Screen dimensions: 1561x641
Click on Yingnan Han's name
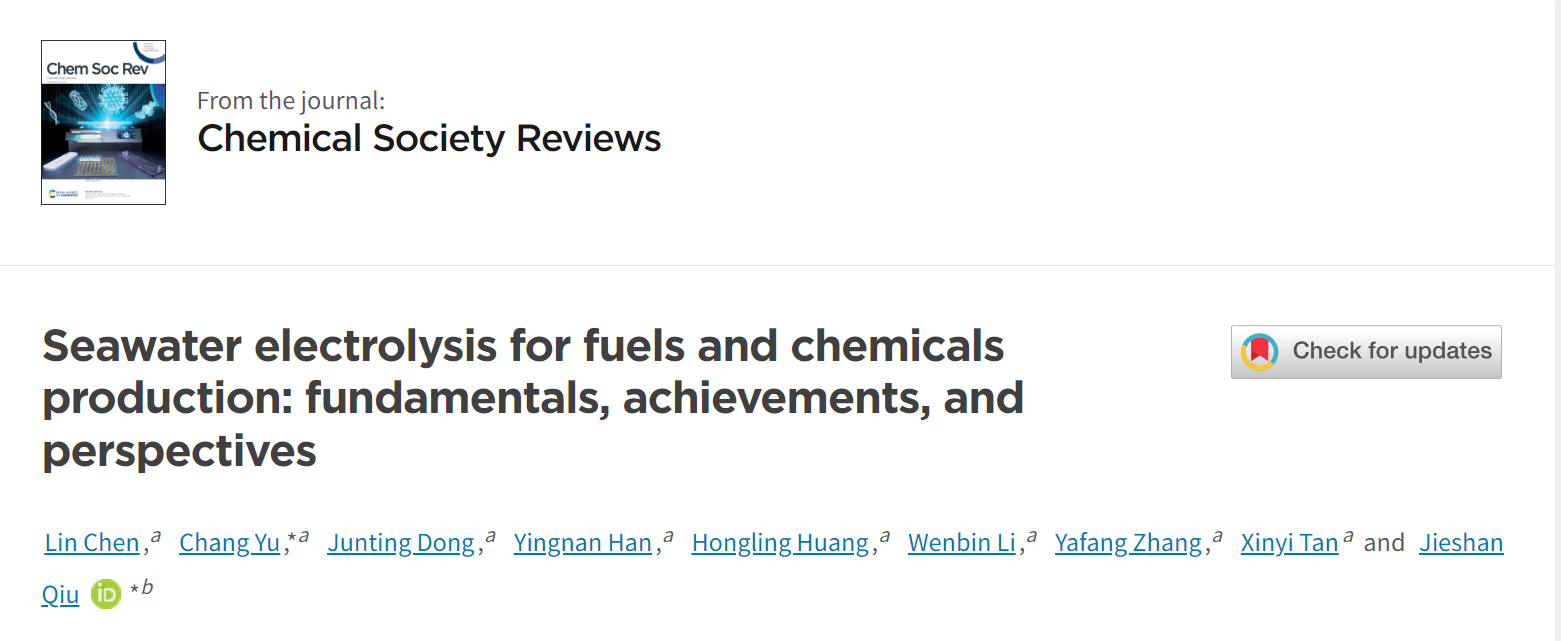(583, 543)
